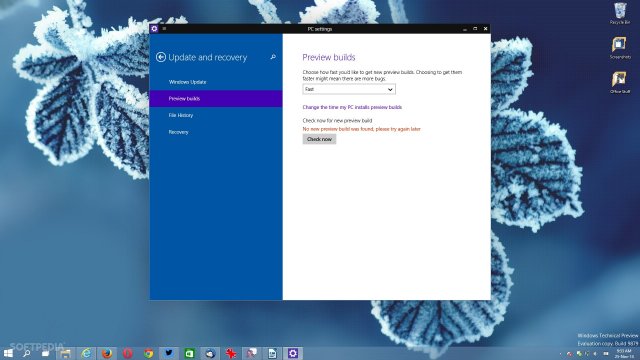Expand the Fast preview build speed dropdown
This screenshot has width=640, height=360.
[349, 89]
